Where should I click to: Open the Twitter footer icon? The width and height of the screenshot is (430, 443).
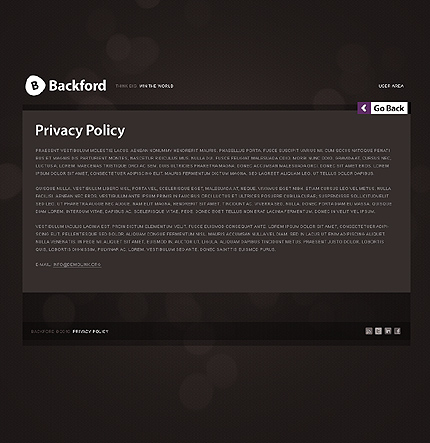(378, 331)
